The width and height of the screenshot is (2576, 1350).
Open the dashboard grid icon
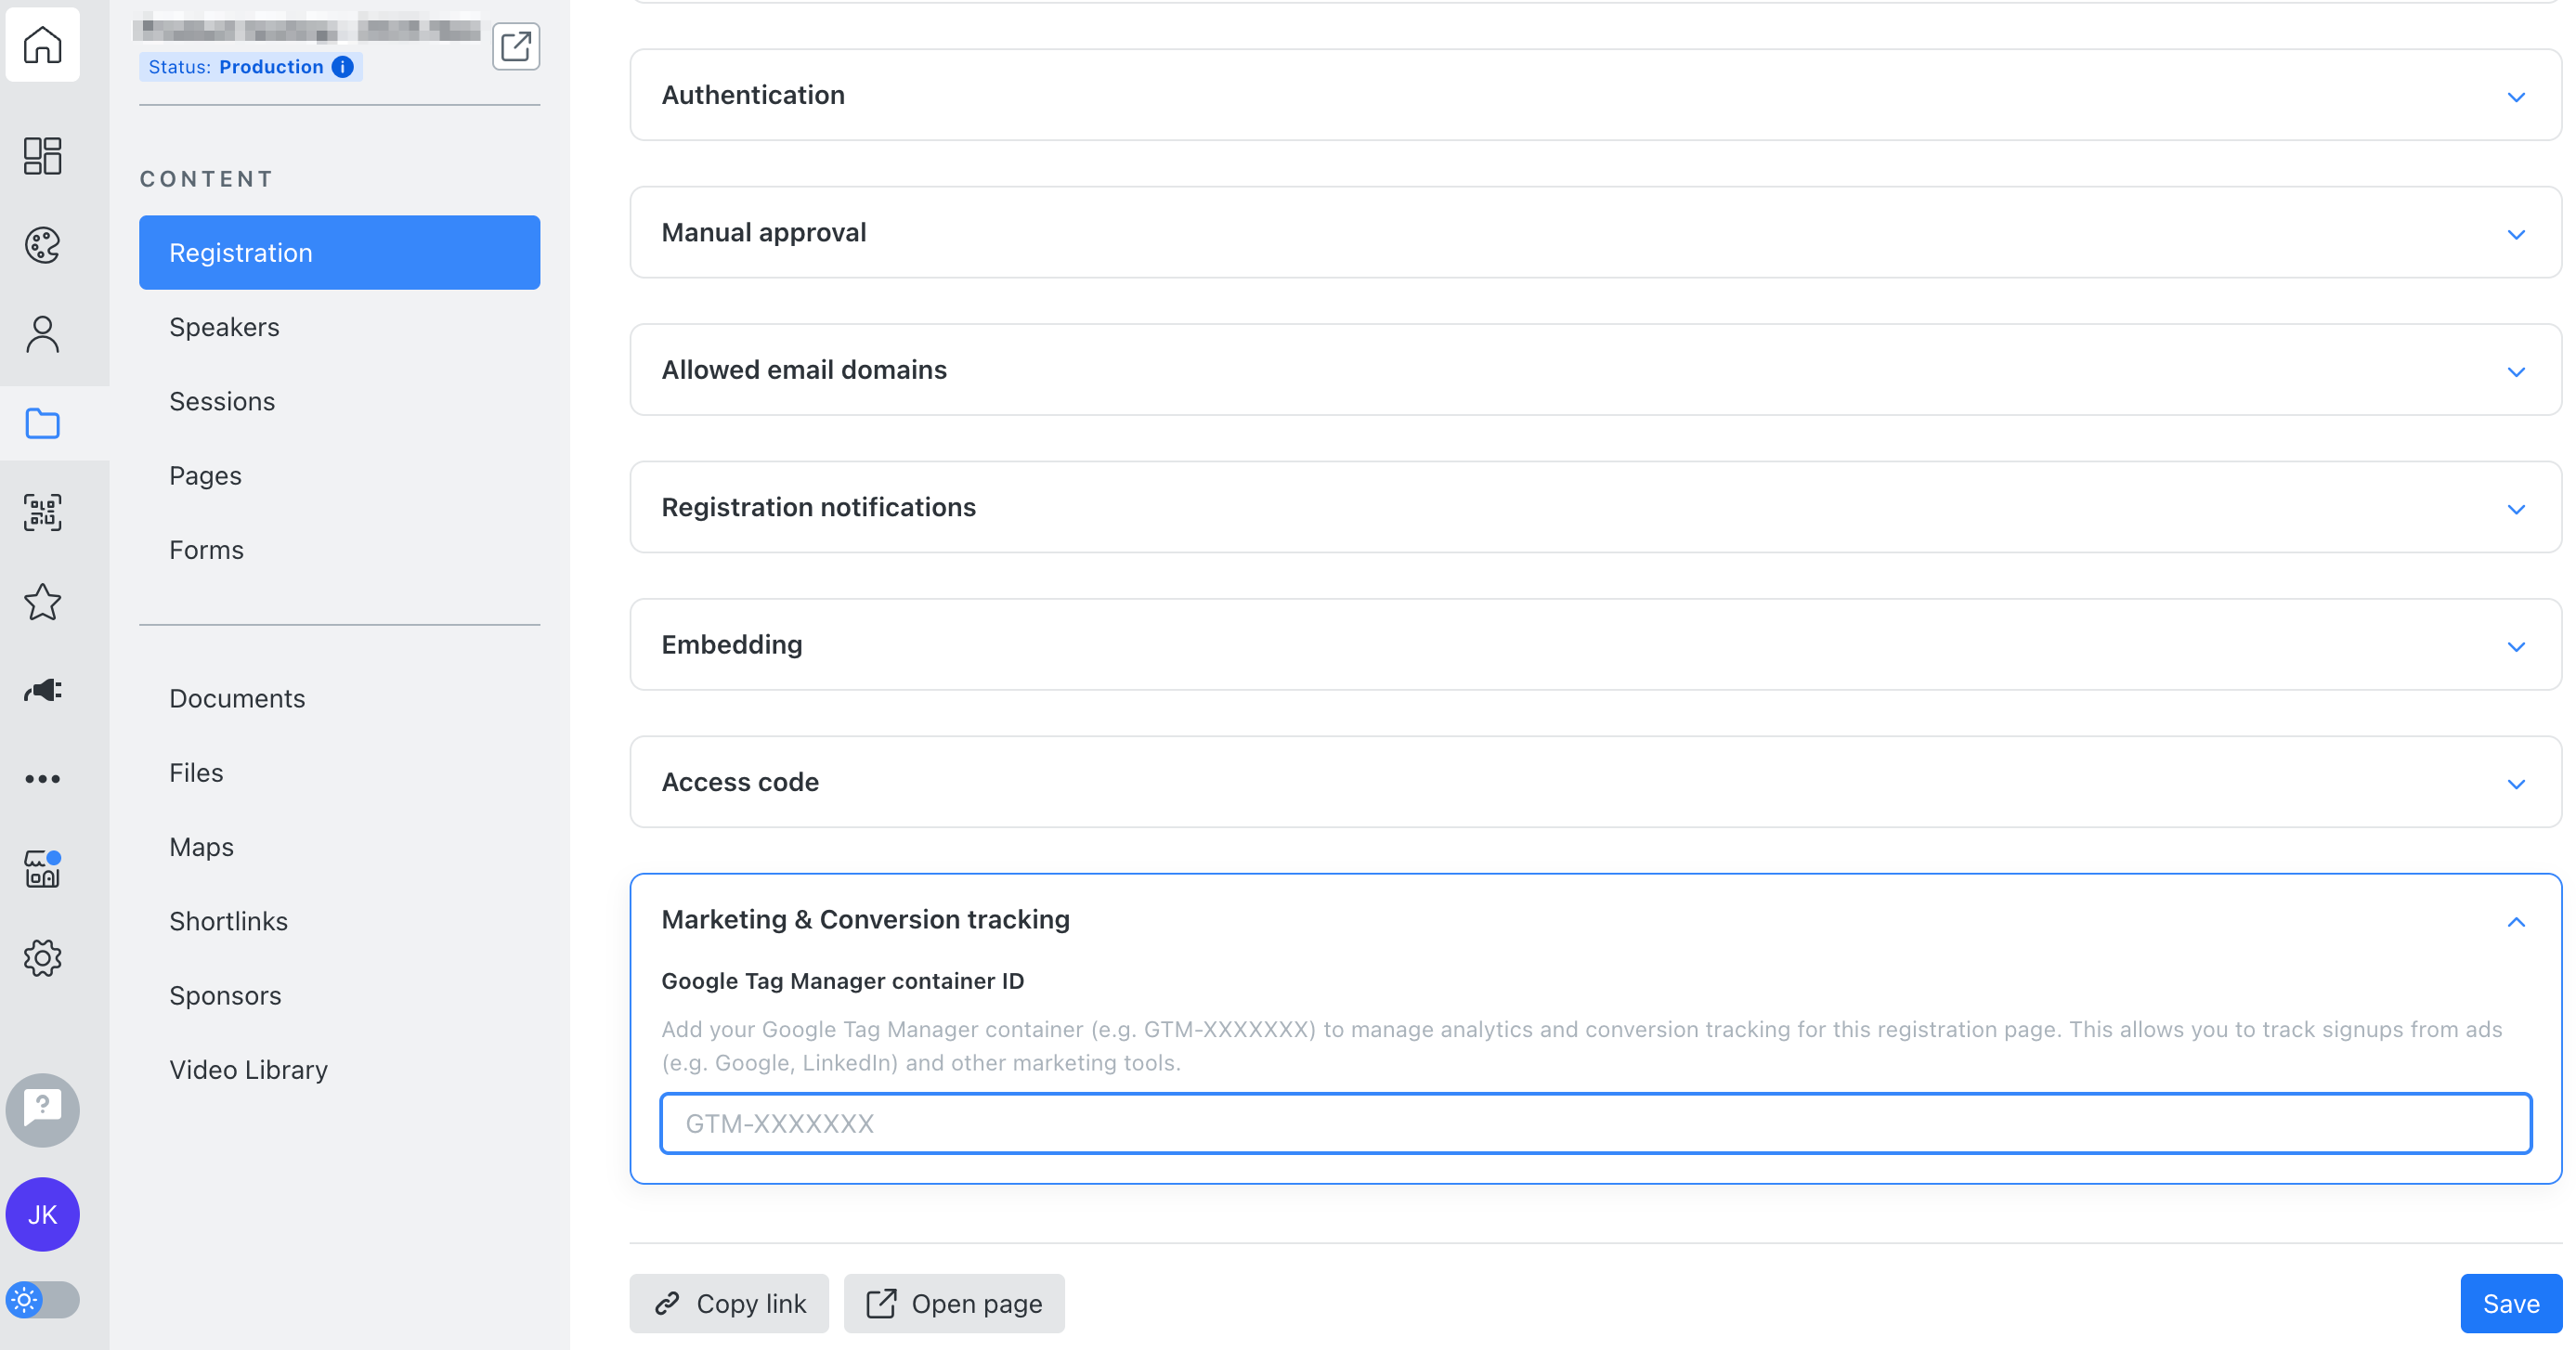(x=42, y=156)
